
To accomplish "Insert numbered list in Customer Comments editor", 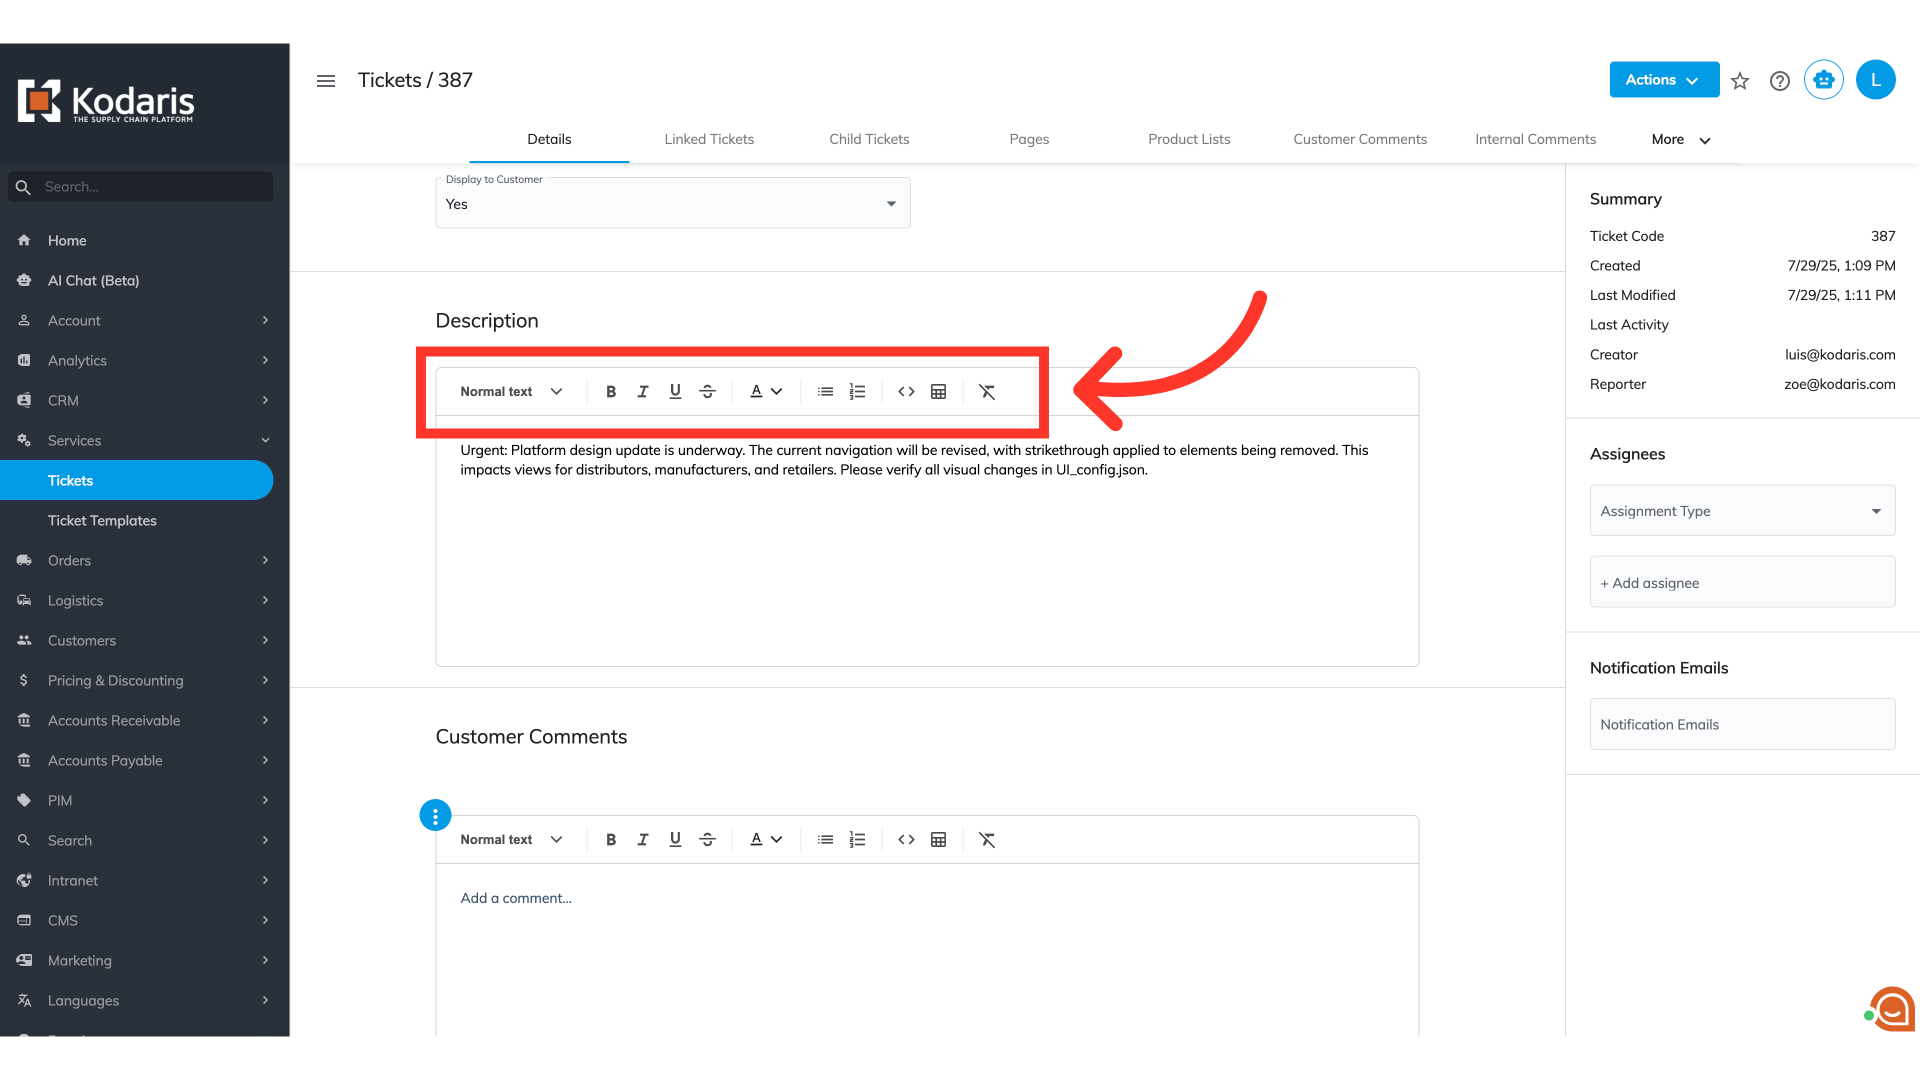I will tap(857, 840).
